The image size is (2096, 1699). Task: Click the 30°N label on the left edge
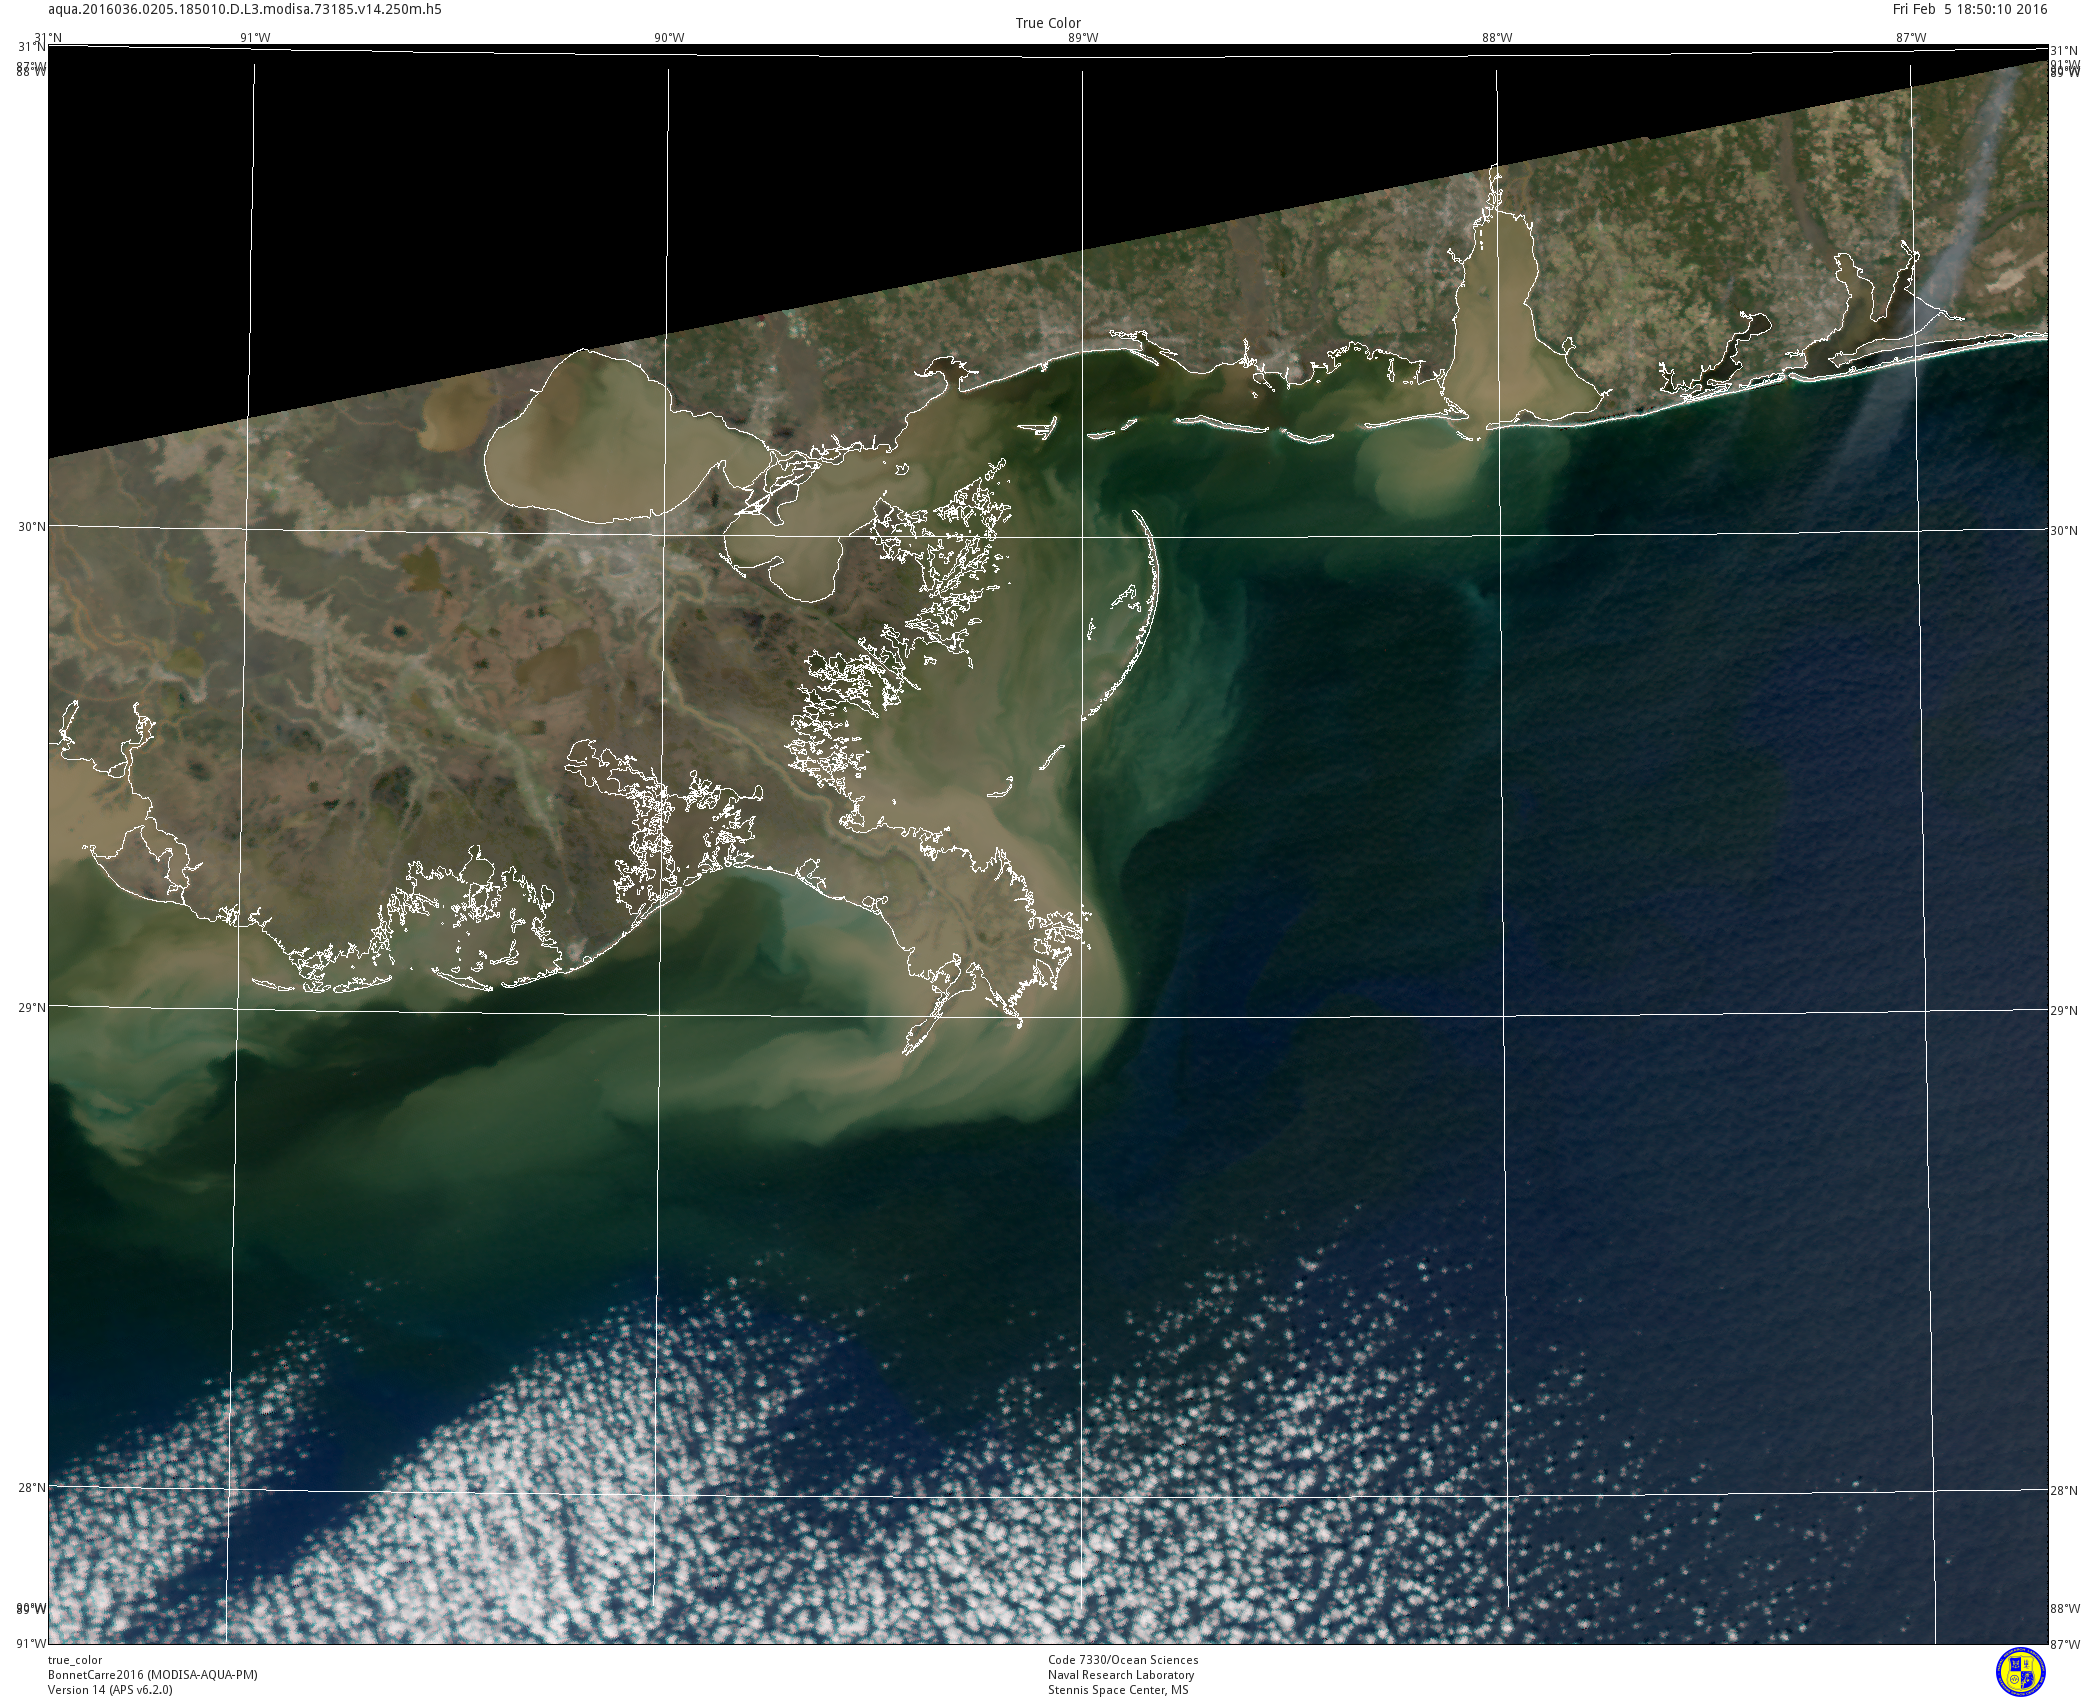33,526
